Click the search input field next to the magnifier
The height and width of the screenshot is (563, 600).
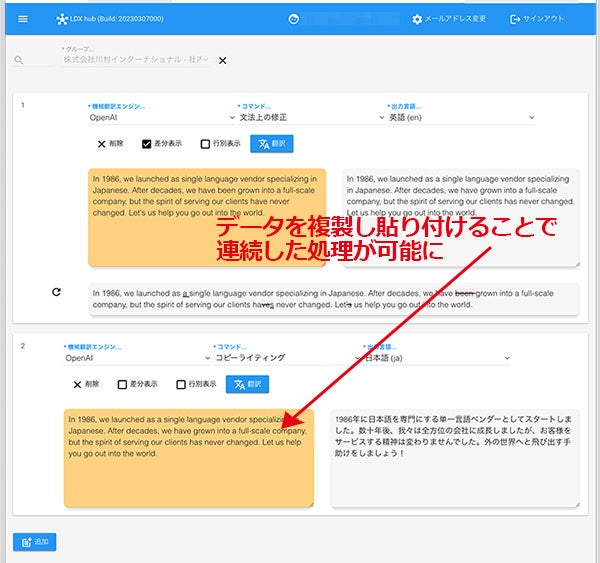pos(40,60)
